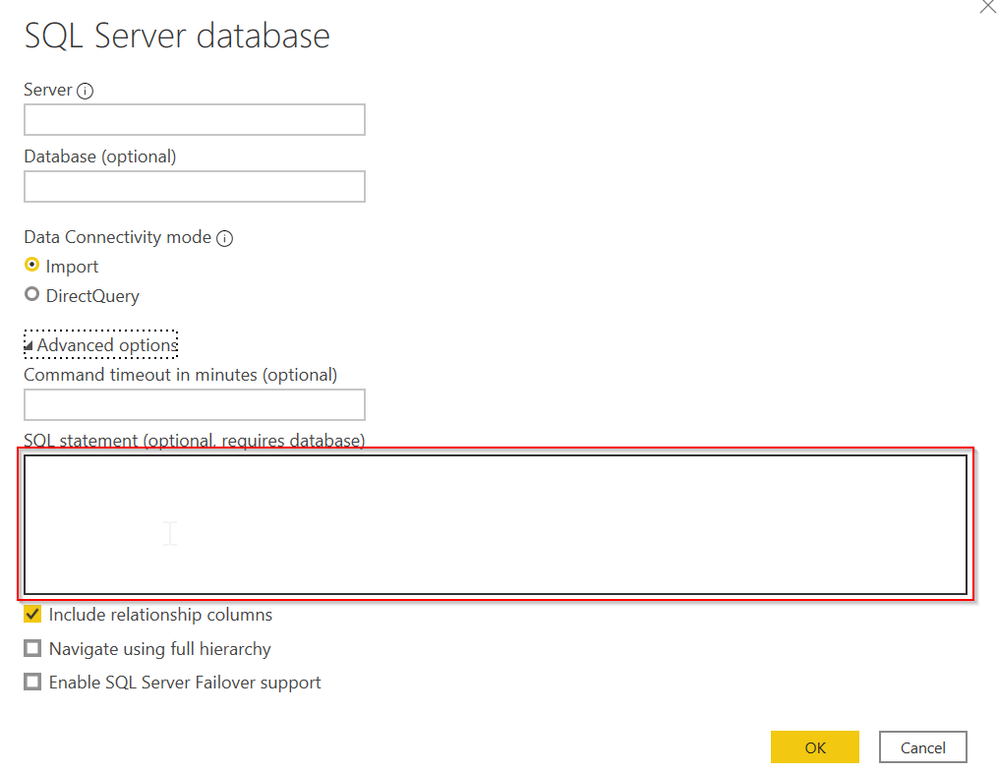Viewport: 998px width, 782px height.
Task: Click the OK button
Action: 815,747
